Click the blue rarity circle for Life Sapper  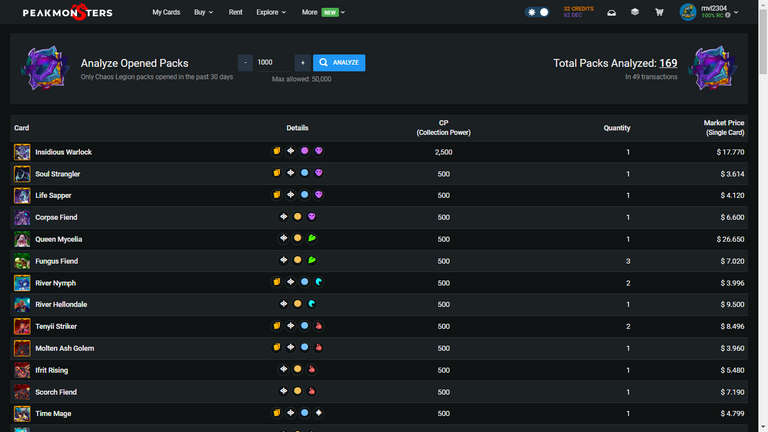305,195
